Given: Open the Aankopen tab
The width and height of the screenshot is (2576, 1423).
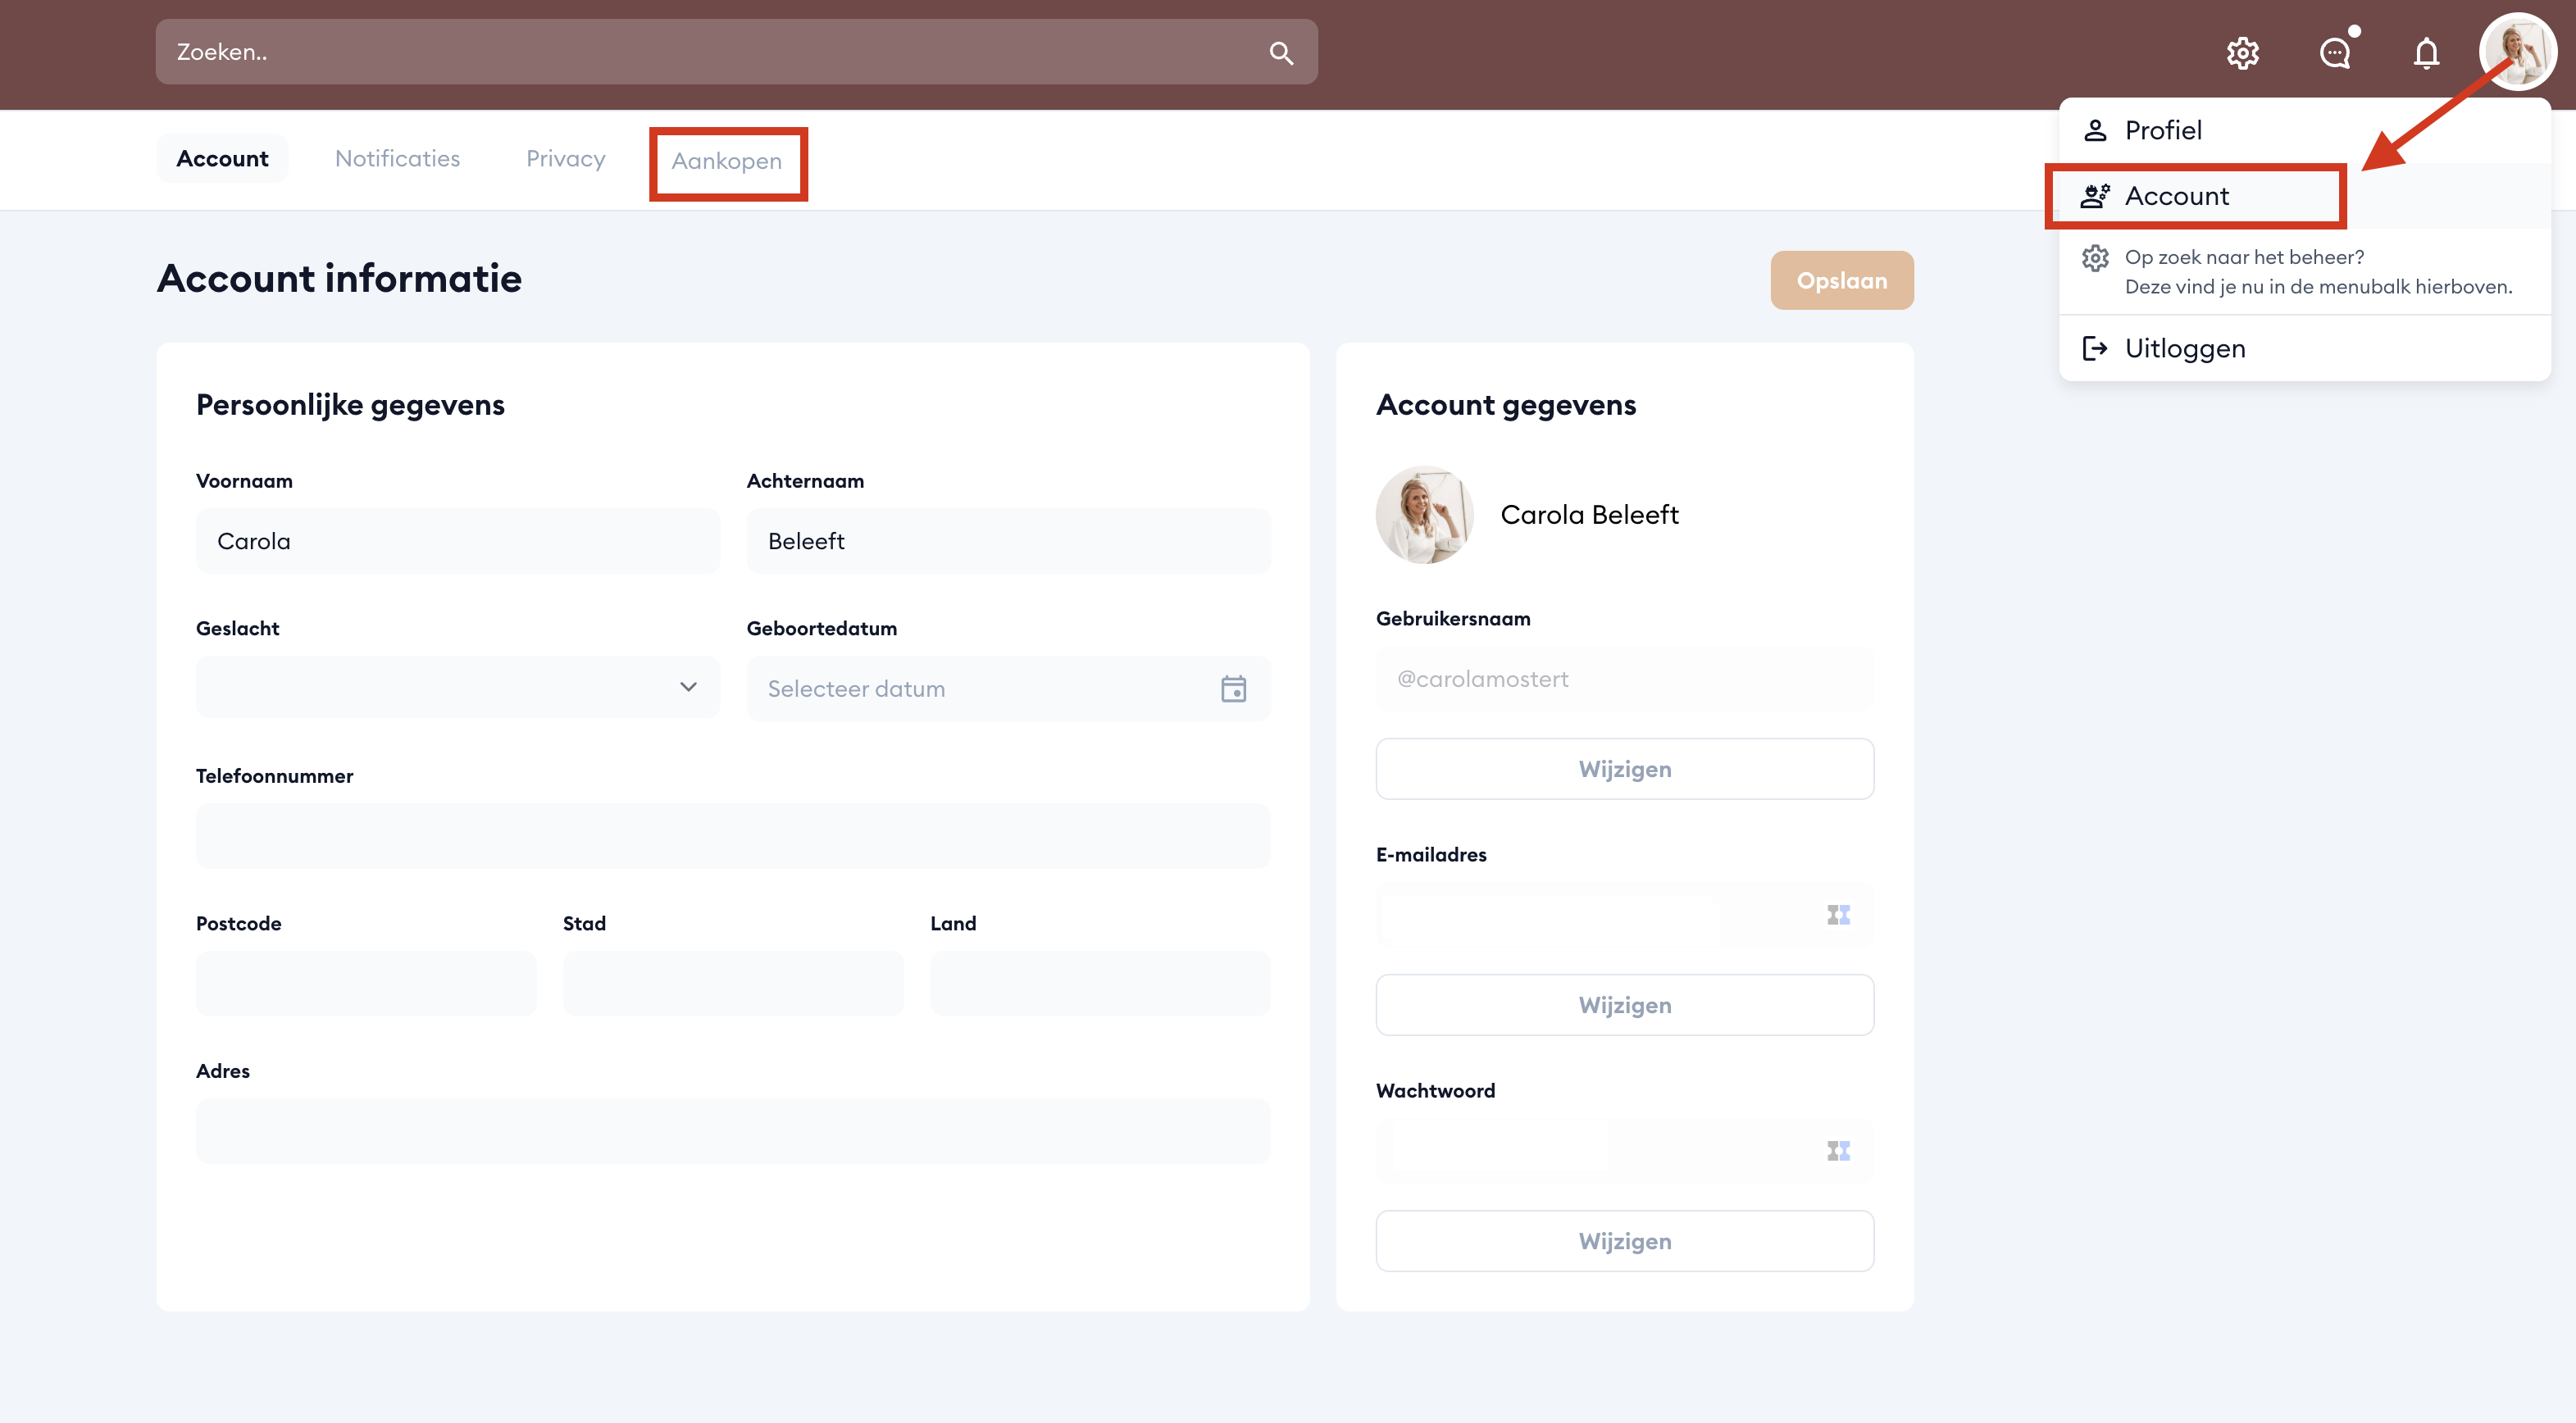Looking at the screenshot, I should pyautogui.click(x=727, y=161).
